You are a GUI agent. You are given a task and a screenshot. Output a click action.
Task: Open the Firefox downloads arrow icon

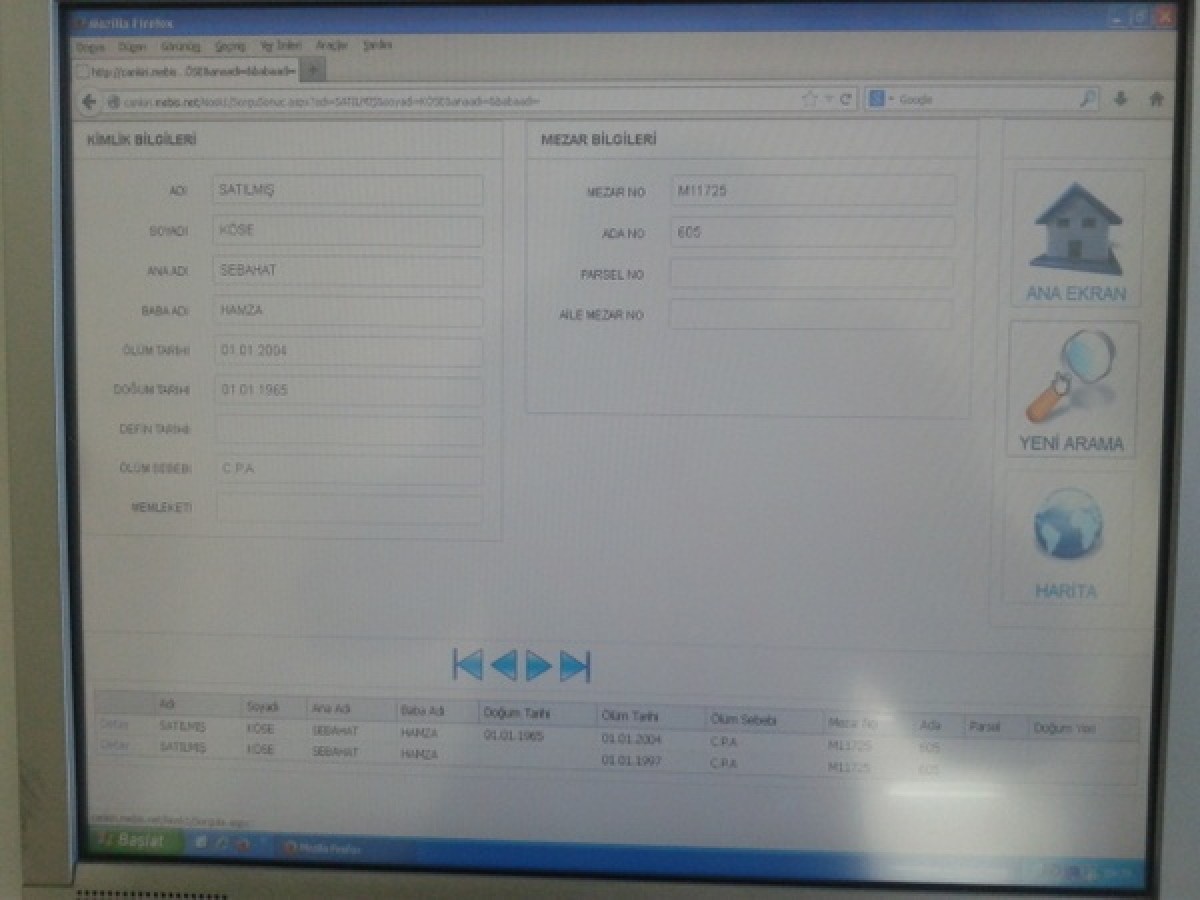click(1121, 99)
